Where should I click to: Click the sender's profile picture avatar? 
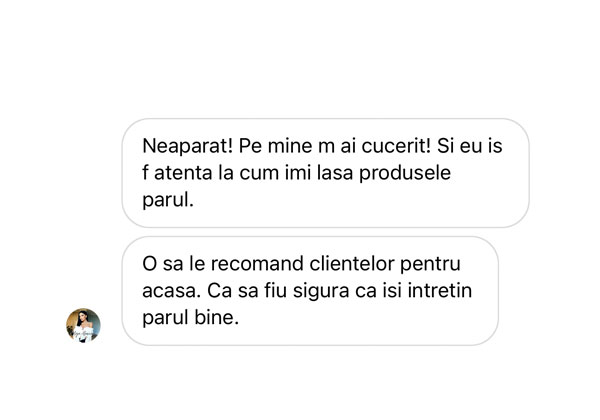(x=83, y=325)
